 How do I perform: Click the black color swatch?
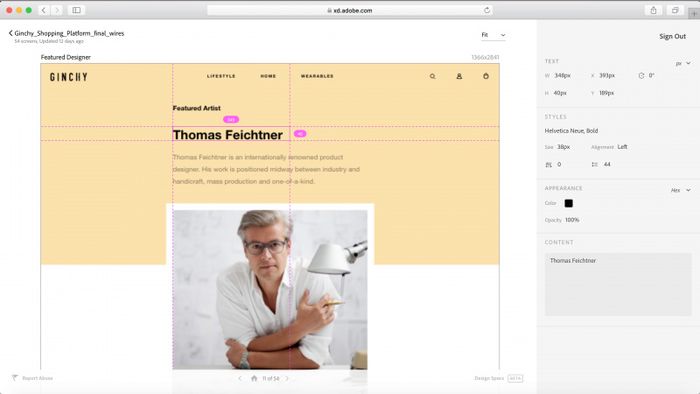pos(568,203)
